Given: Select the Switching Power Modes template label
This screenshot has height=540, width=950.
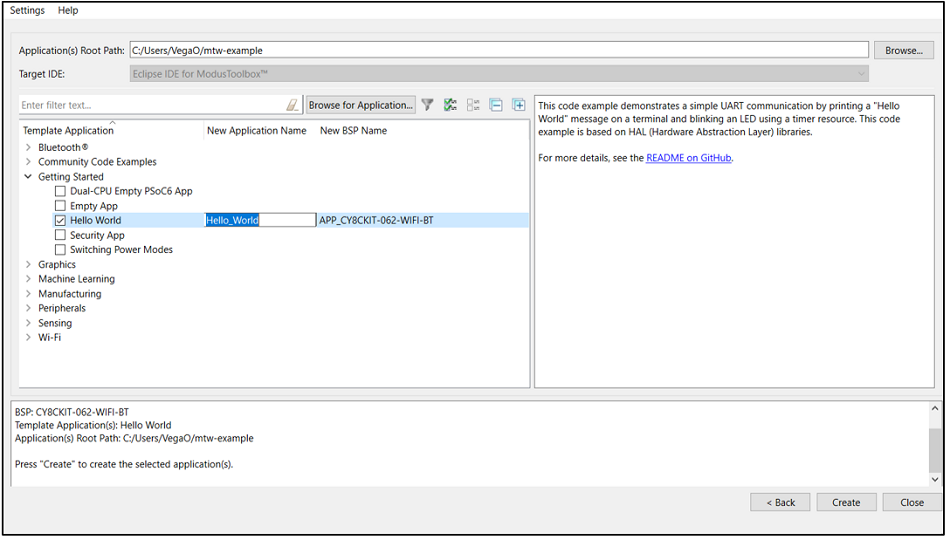Looking at the screenshot, I should click(121, 250).
